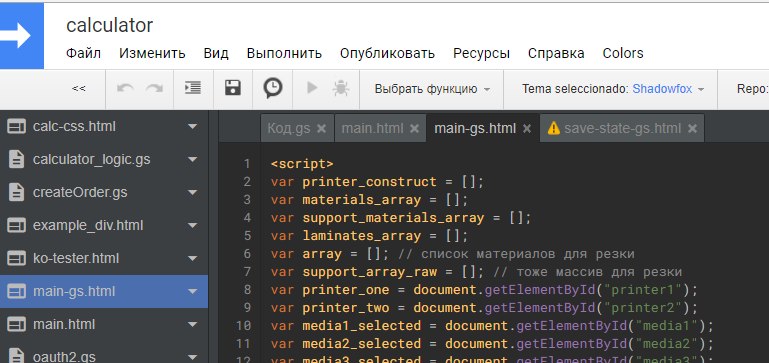Open the Выбрать функцию dropdown
This screenshot has width=769, height=363.
click(432, 89)
